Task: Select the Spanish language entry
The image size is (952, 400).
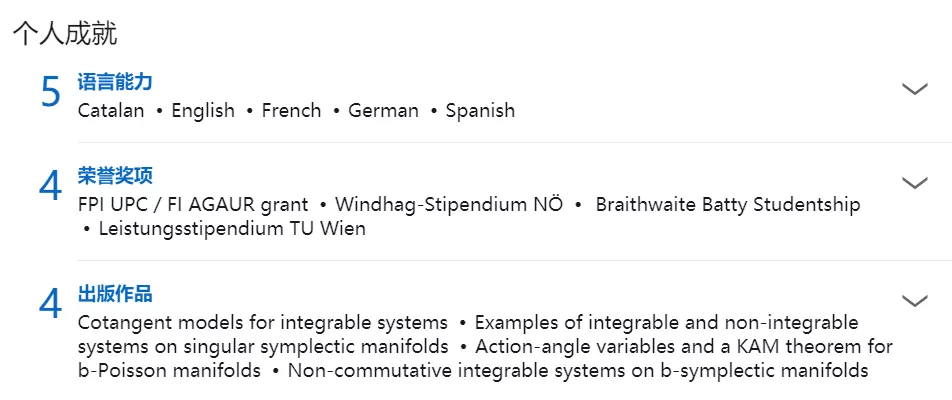Action: (480, 110)
